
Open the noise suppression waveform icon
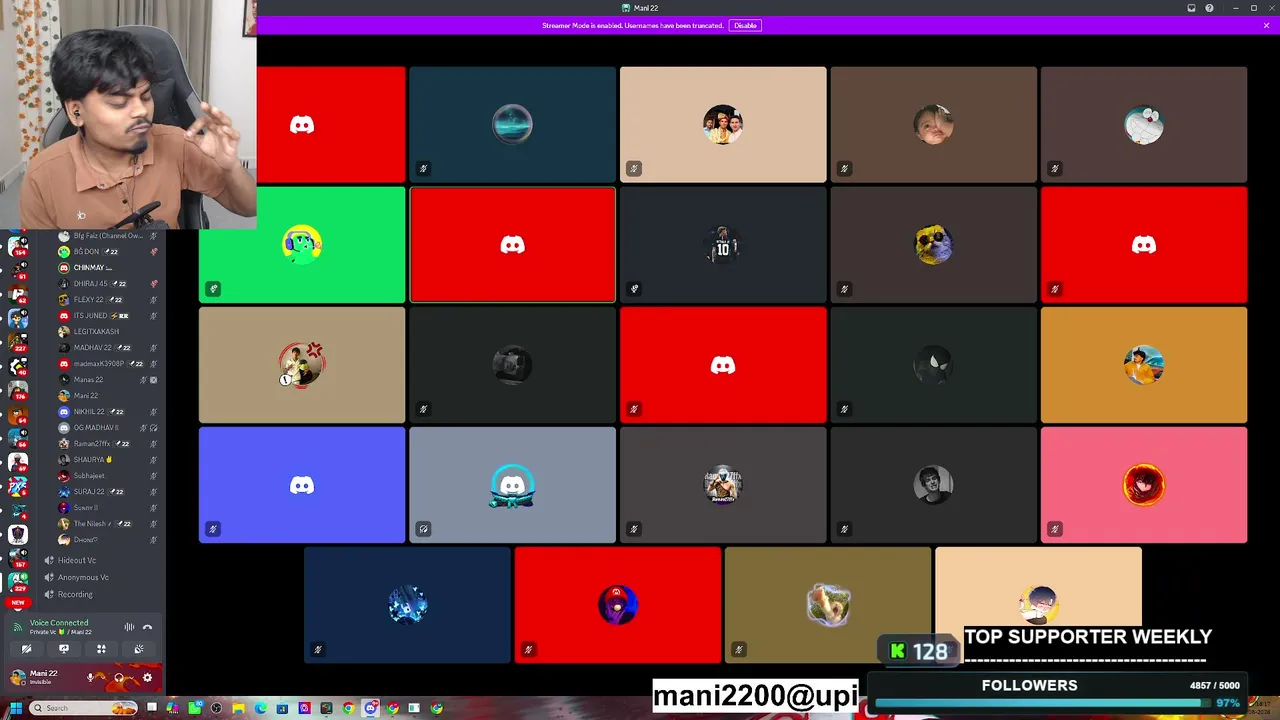click(x=129, y=627)
